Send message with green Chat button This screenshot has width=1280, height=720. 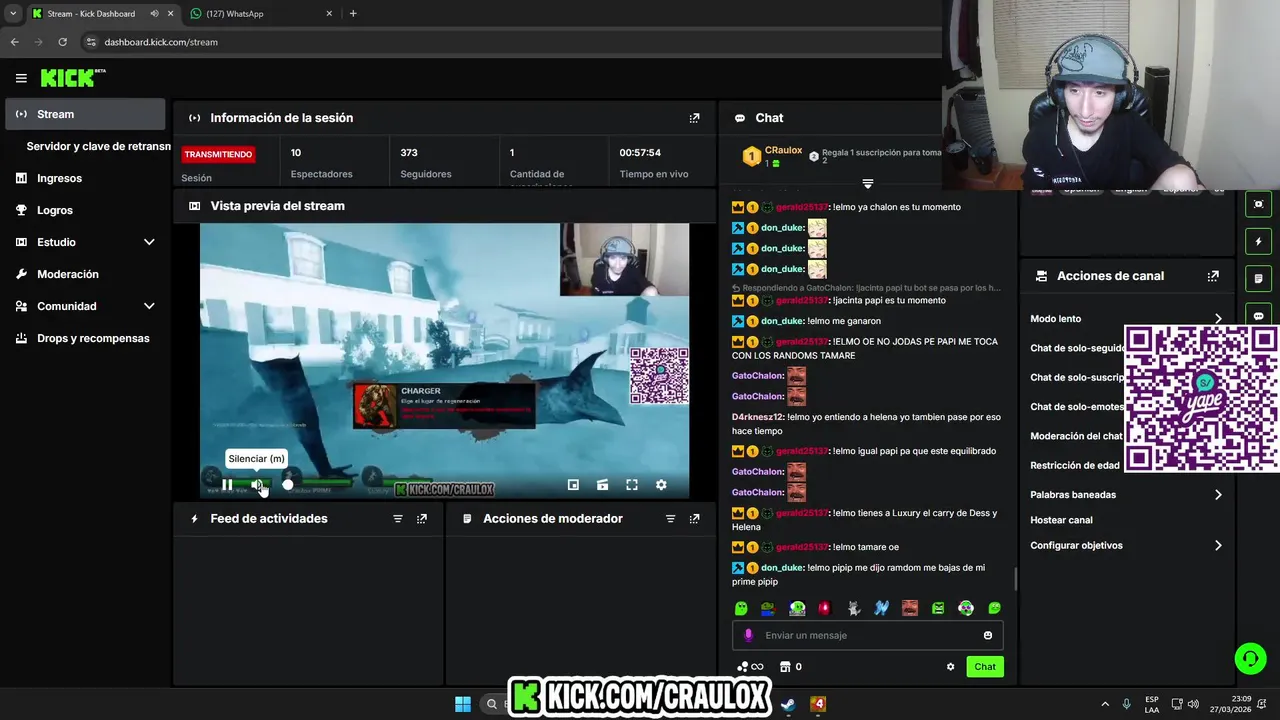pyautogui.click(x=985, y=667)
